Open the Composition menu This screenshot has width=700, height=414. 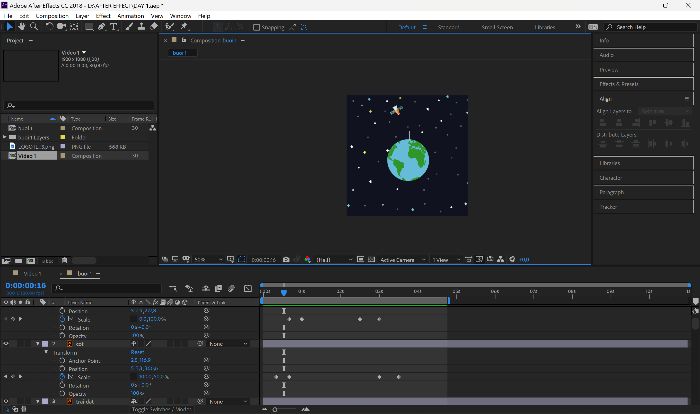point(52,16)
